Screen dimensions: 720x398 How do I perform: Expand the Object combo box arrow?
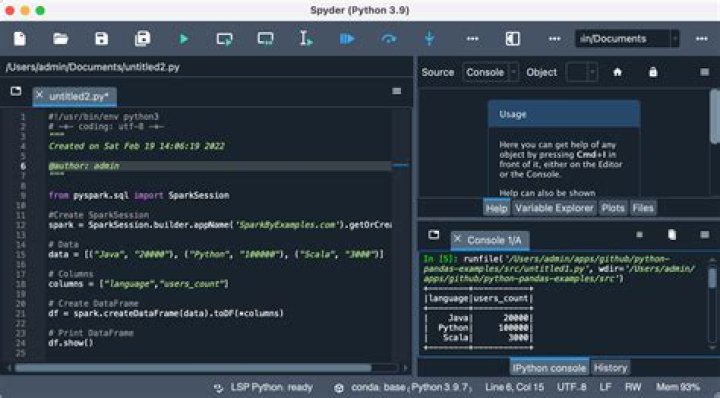(593, 72)
